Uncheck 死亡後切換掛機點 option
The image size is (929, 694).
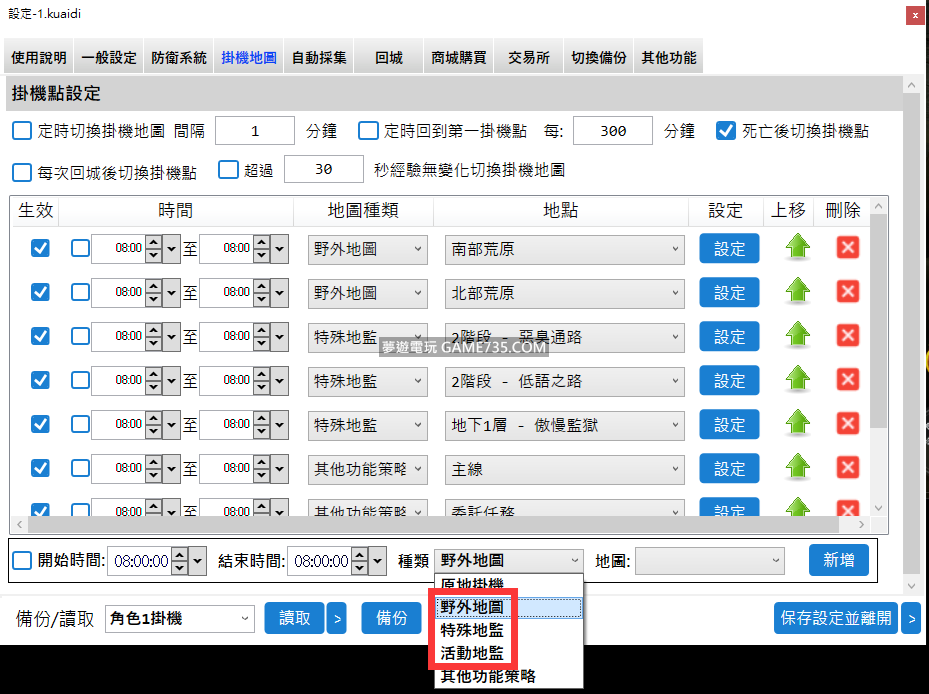727,131
